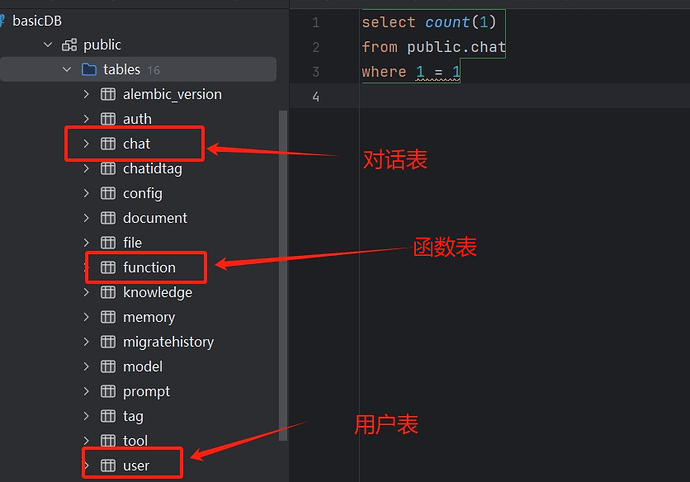Select the public schema label

point(102,45)
